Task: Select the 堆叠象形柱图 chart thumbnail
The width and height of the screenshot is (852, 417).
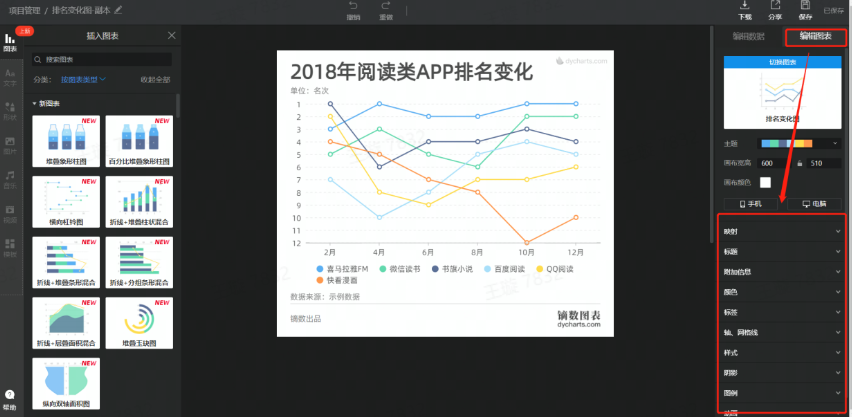Action: 66,141
